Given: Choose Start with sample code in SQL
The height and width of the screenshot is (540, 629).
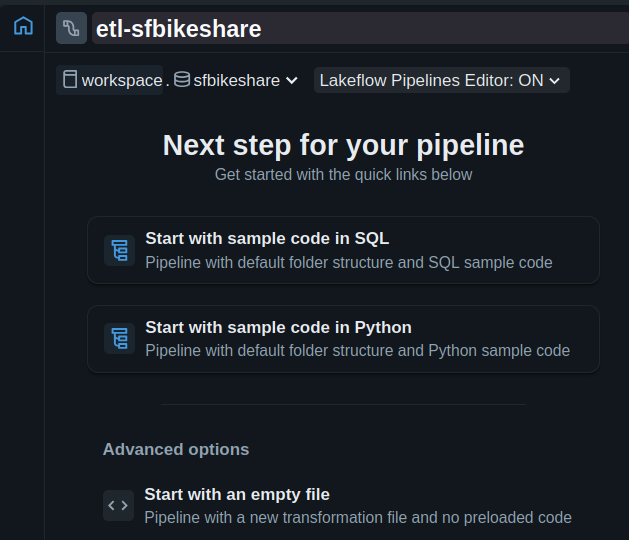Looking at the screenshot, I should [267, 239].
